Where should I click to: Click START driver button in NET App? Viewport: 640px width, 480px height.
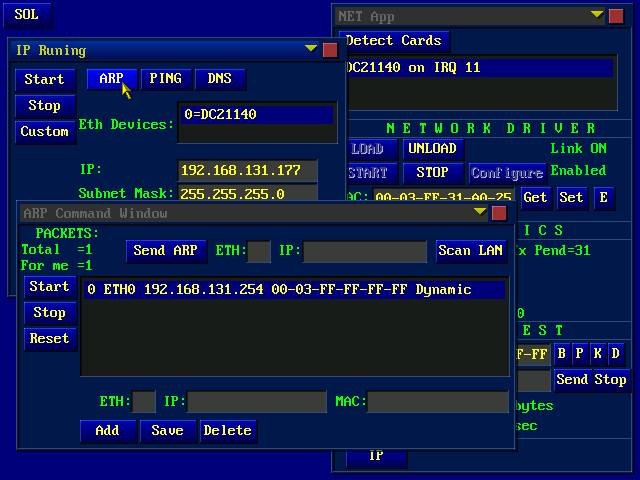pos(372,173)
